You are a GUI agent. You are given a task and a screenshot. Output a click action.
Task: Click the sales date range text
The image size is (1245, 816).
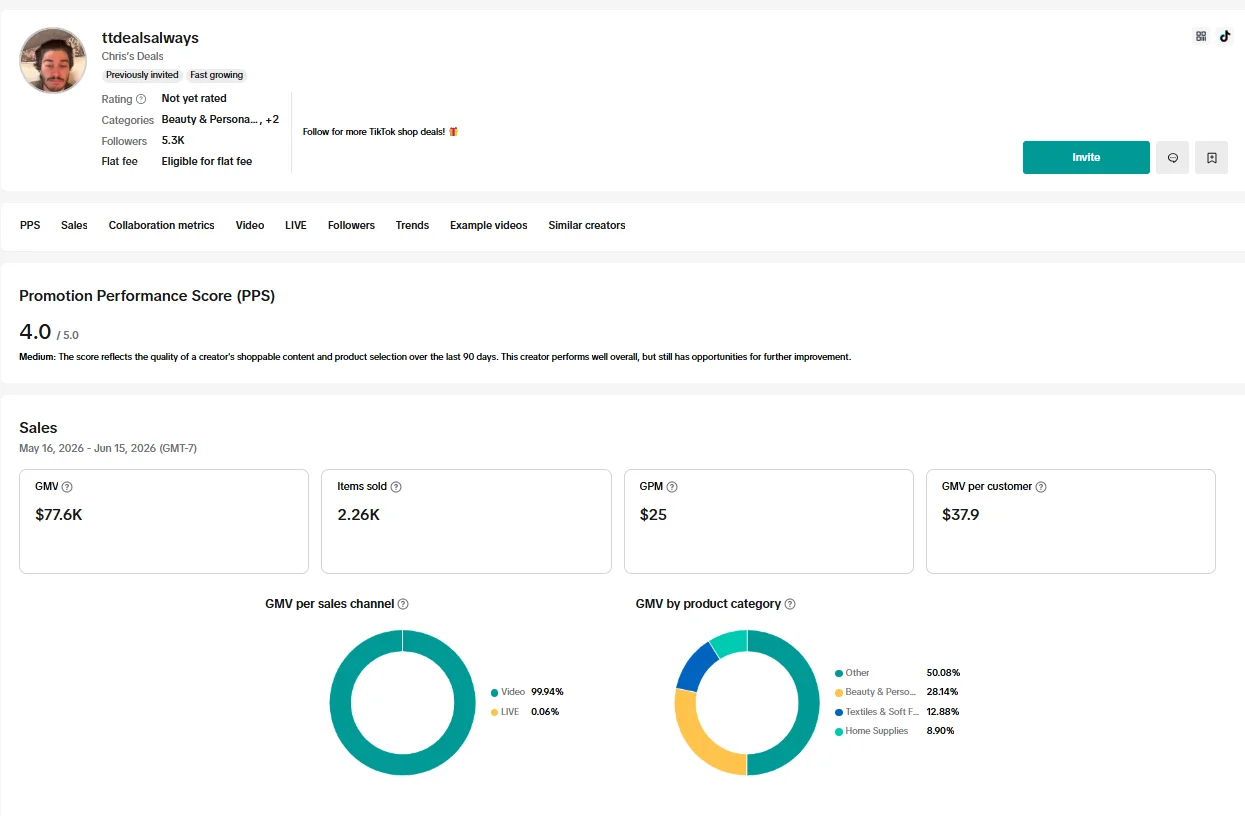(108, 448)
